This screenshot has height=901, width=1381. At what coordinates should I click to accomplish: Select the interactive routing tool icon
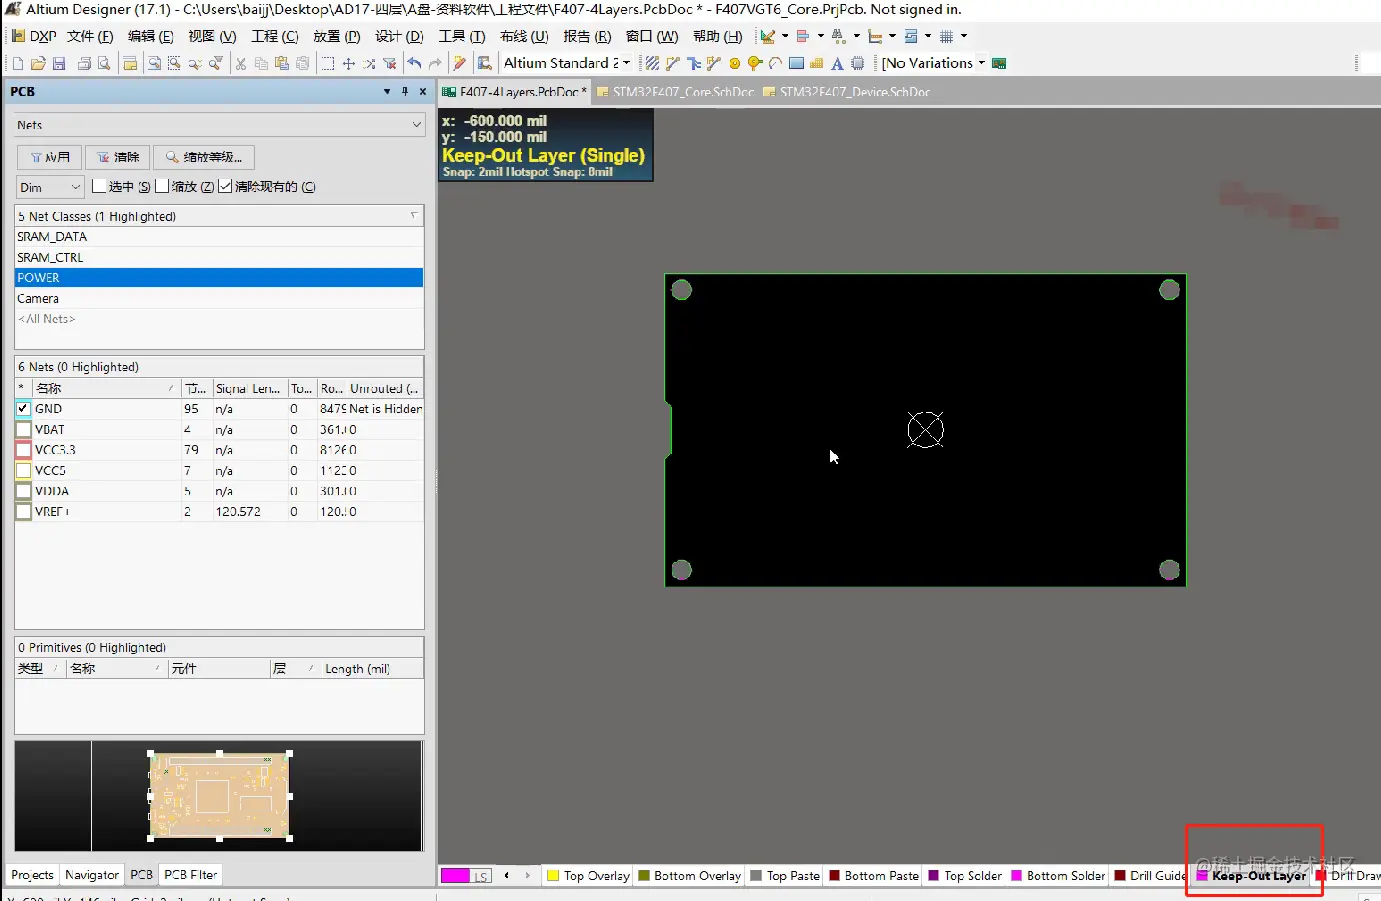pos(673,63)
